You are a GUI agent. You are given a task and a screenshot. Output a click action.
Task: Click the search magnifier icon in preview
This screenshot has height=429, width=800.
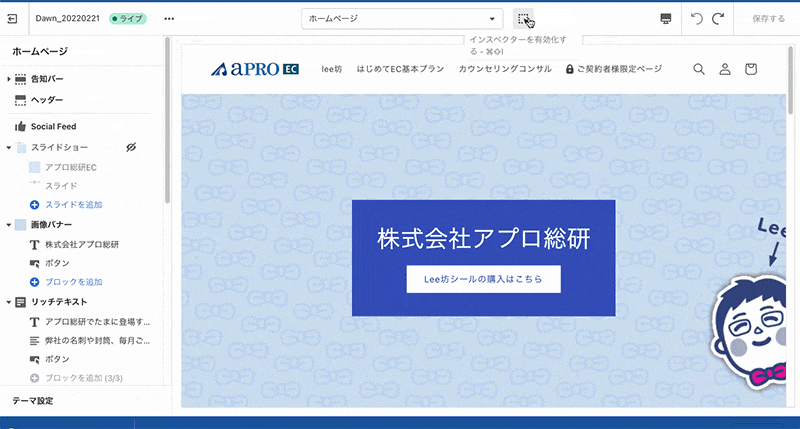699,69
